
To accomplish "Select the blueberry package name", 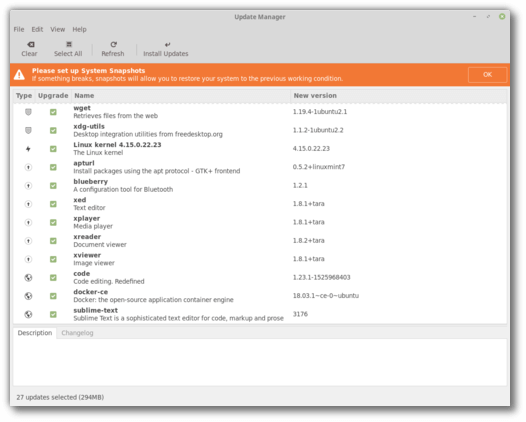I will pyautogui.click(x=91, y=181).
